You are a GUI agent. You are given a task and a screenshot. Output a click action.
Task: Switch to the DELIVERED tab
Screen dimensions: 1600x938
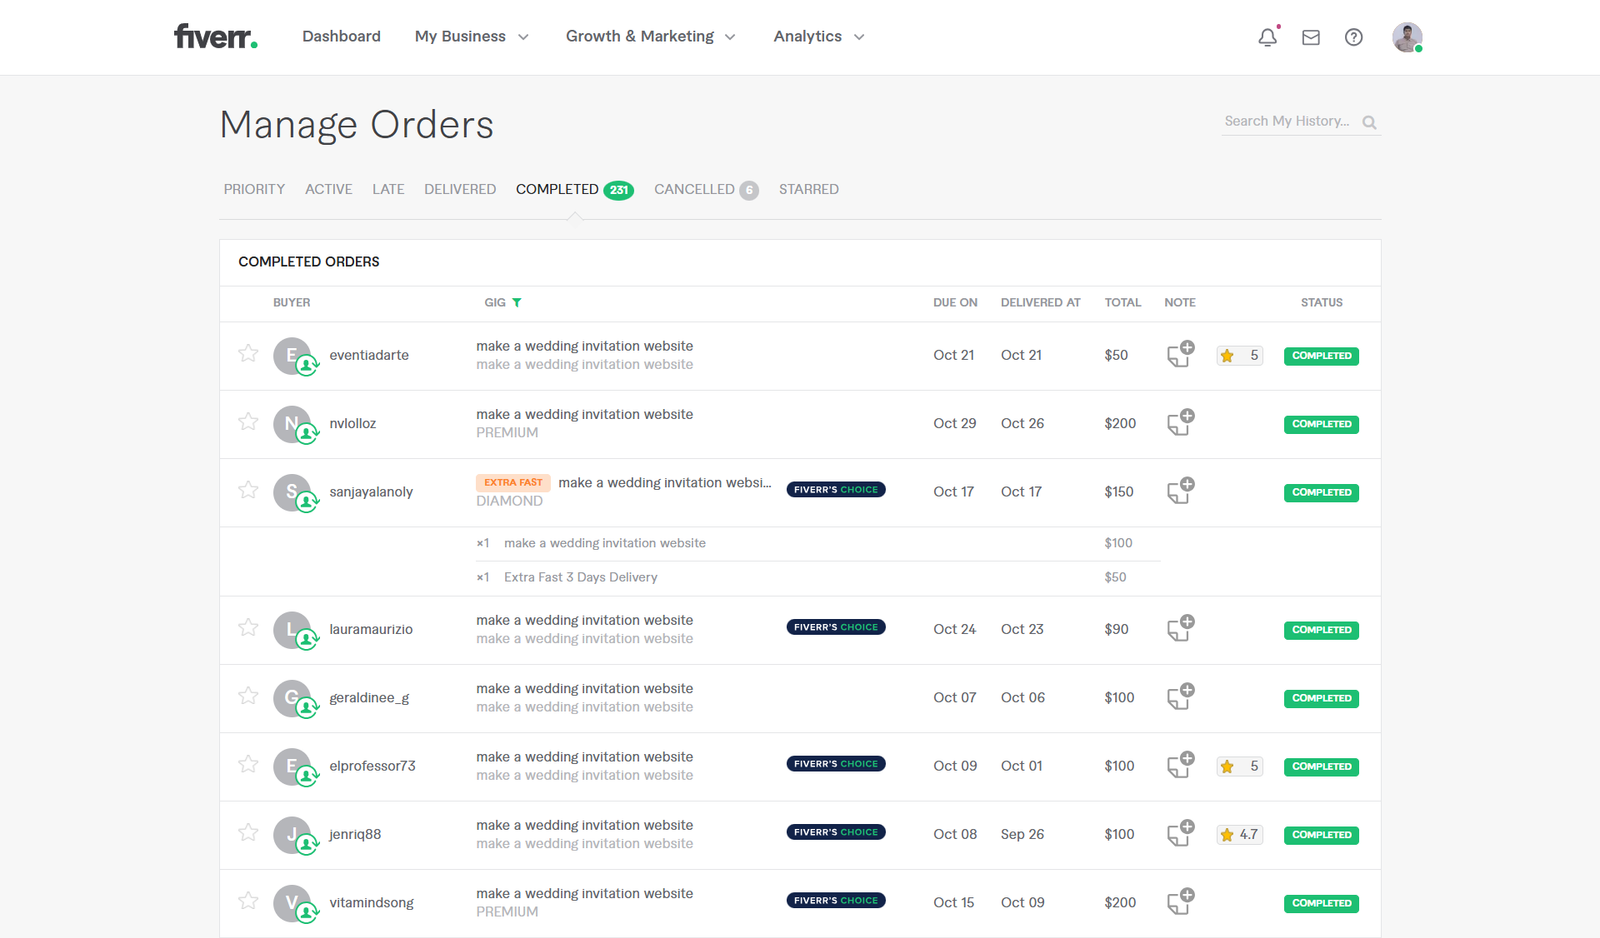coord(459,189)
